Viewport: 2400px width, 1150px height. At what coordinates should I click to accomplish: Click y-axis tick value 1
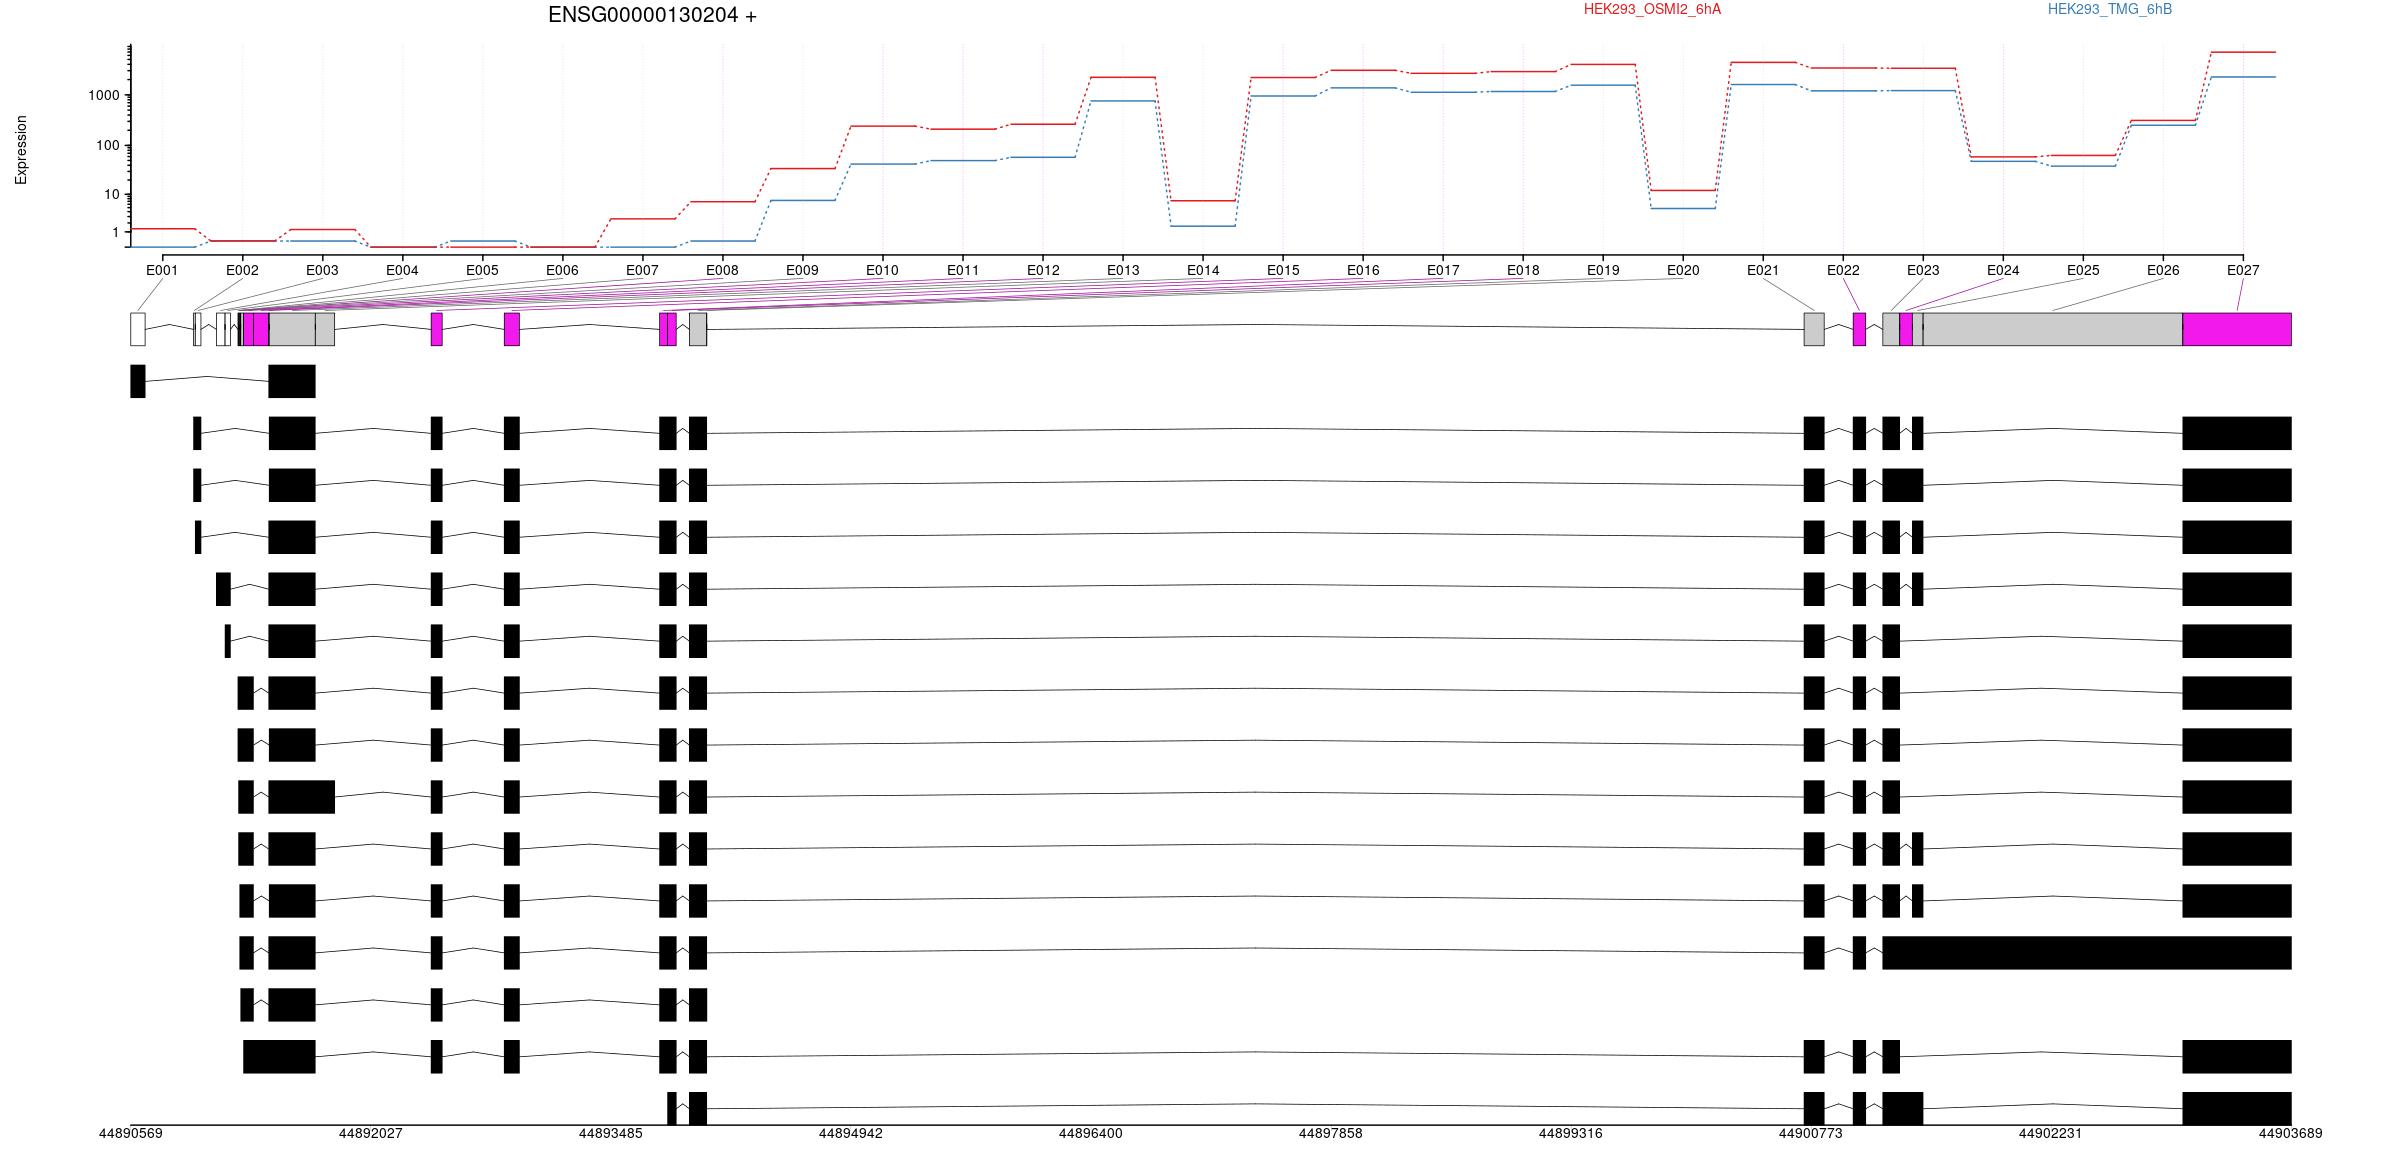tap(115, 232)
